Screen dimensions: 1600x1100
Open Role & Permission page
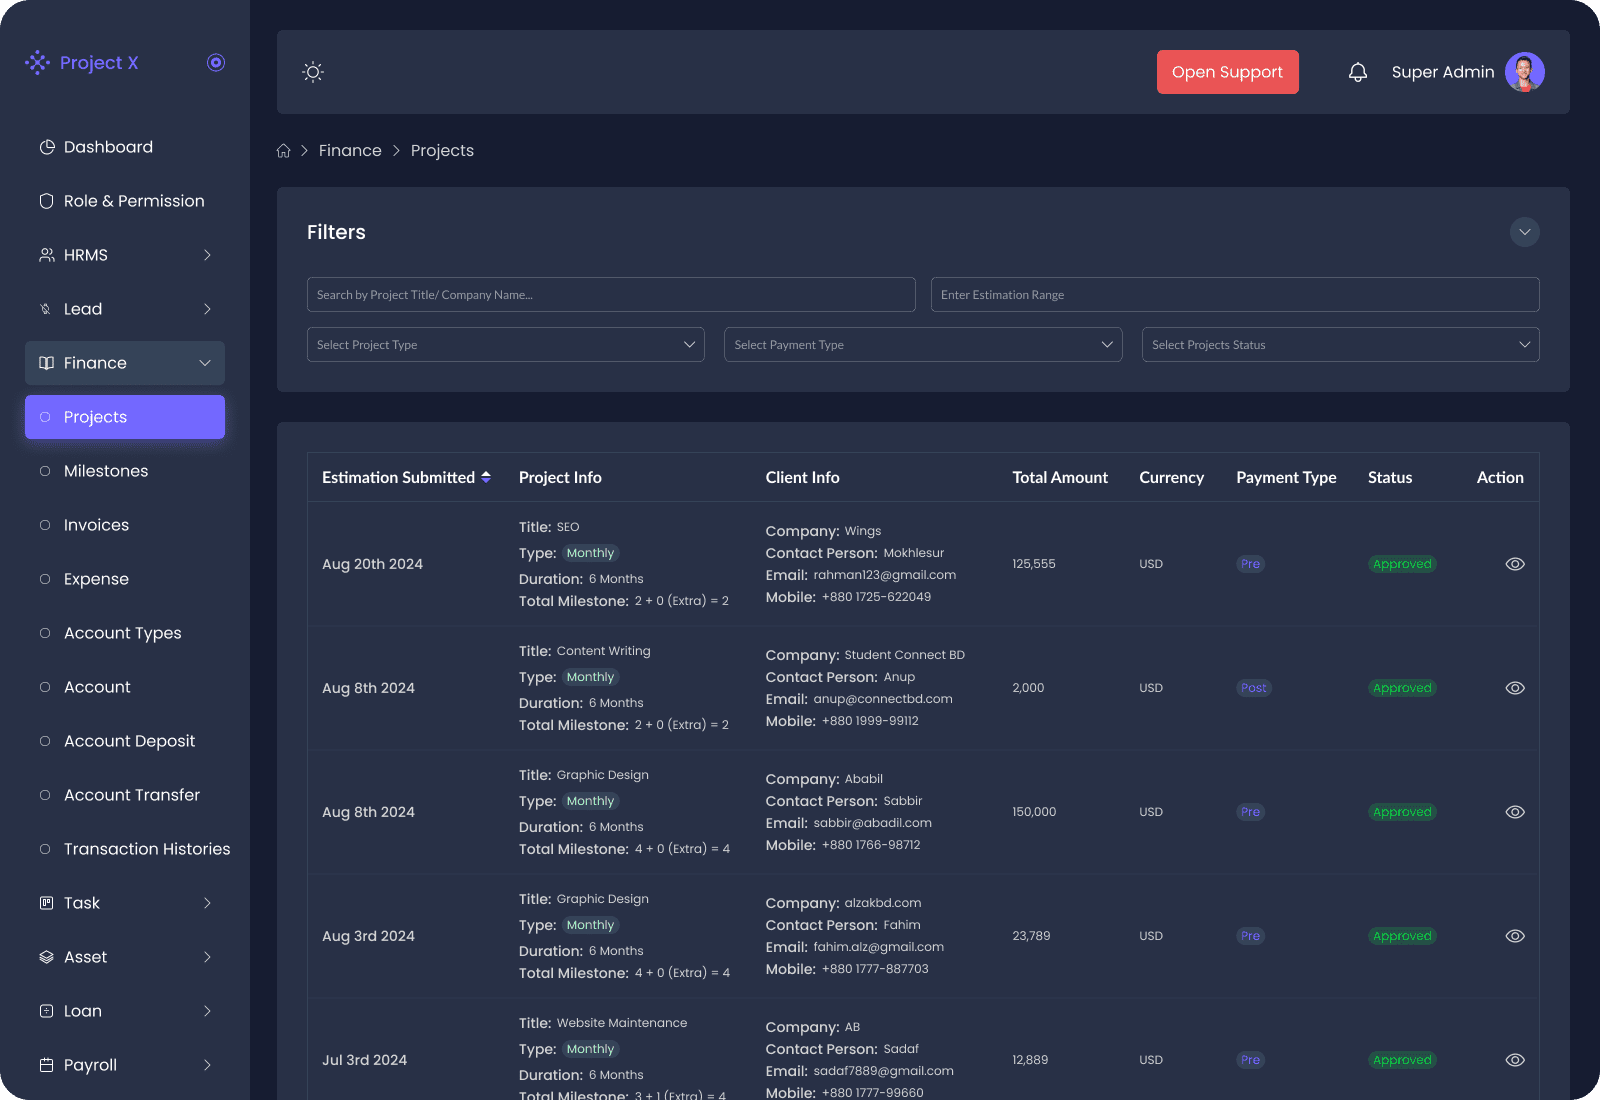[133, 201]
